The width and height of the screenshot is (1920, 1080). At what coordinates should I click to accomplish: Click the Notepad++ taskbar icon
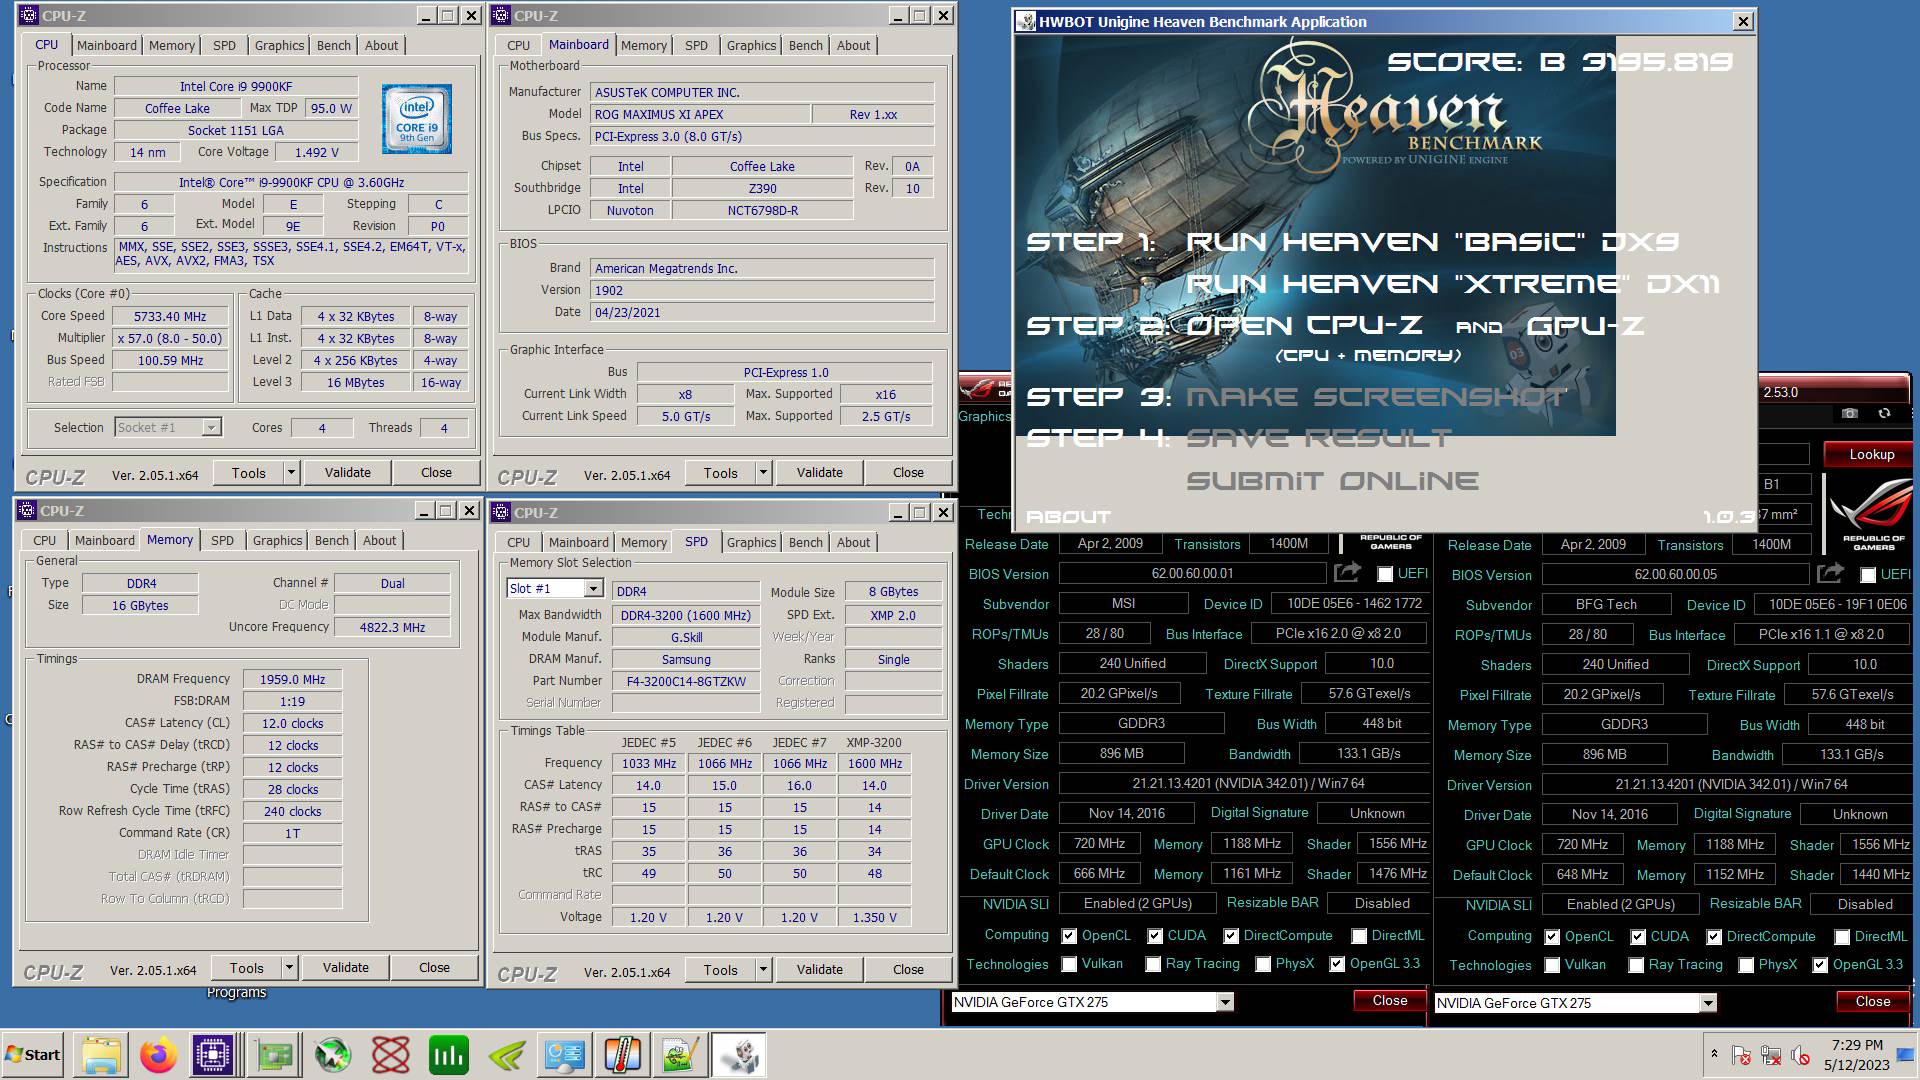tap(681, 1055)
